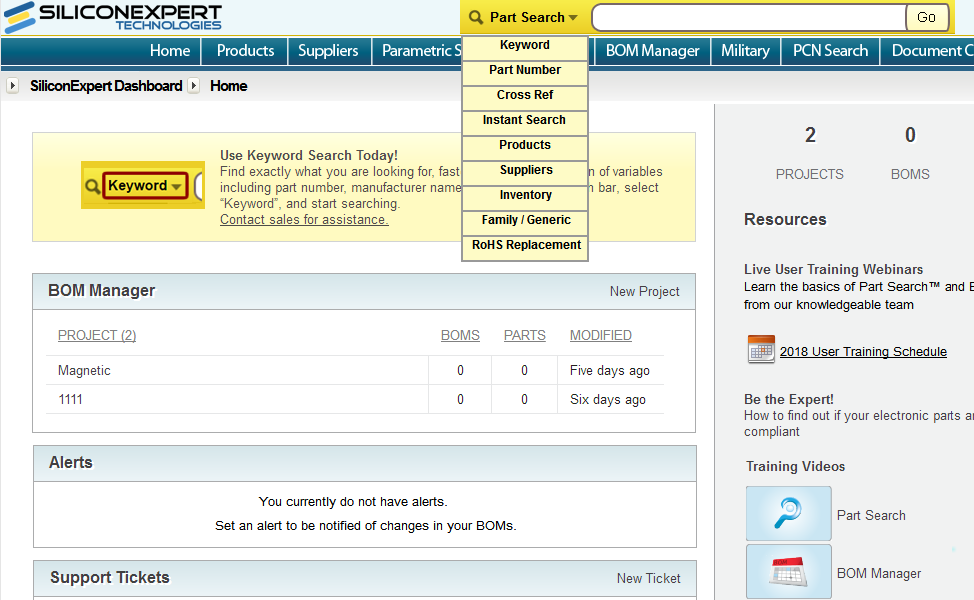This screenshot has width=974, height=600.
Task: Open the PCN Search navigation tab
Action: click(x=831, y=51)
